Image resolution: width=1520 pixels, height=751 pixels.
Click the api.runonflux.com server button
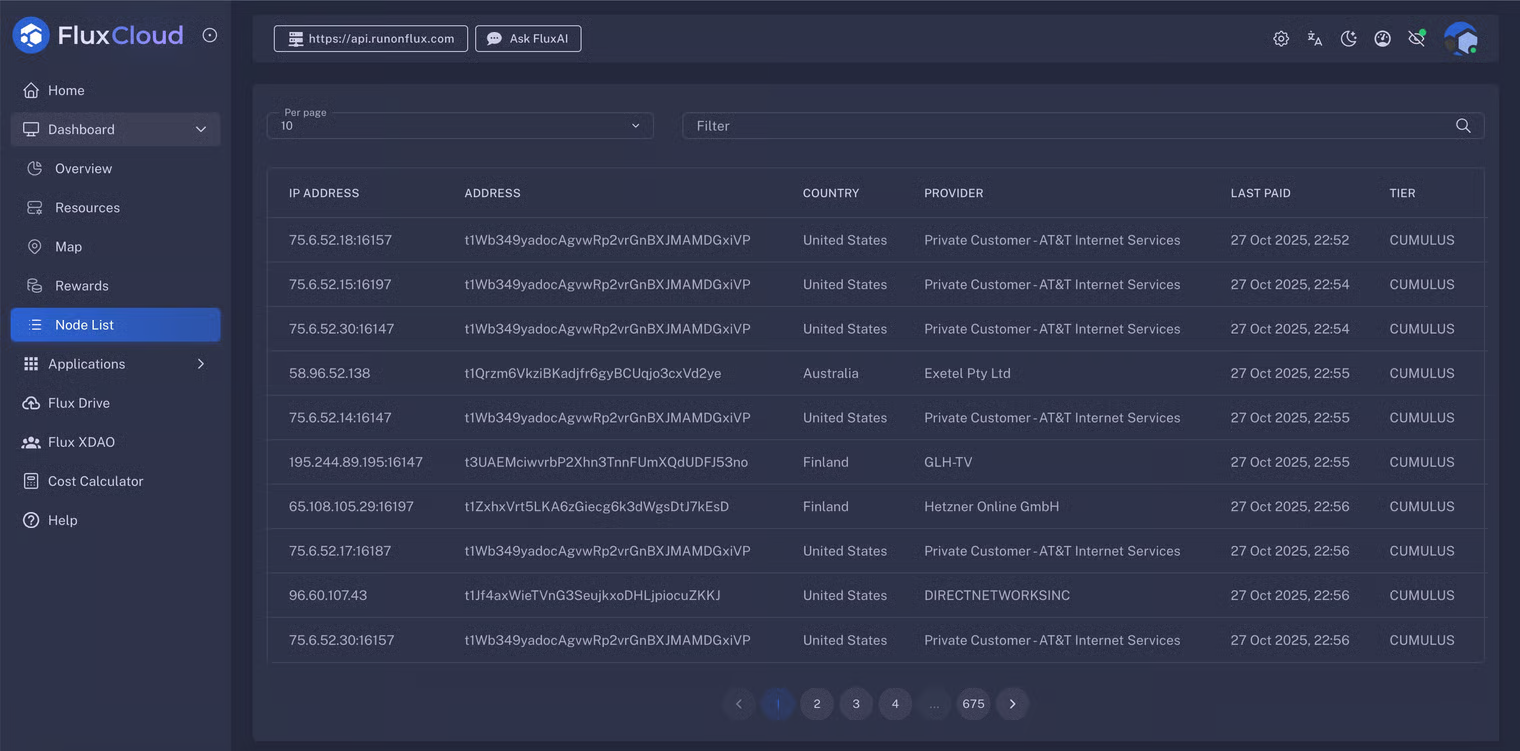(370, 39)
